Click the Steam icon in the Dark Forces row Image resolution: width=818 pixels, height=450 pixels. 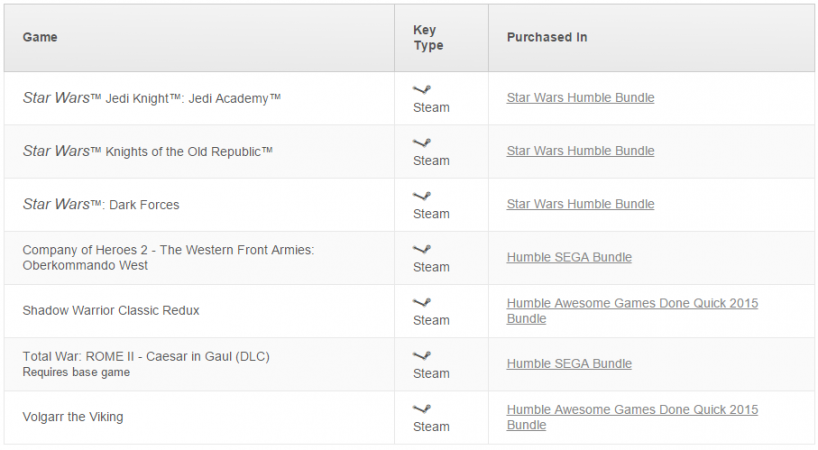422,196
